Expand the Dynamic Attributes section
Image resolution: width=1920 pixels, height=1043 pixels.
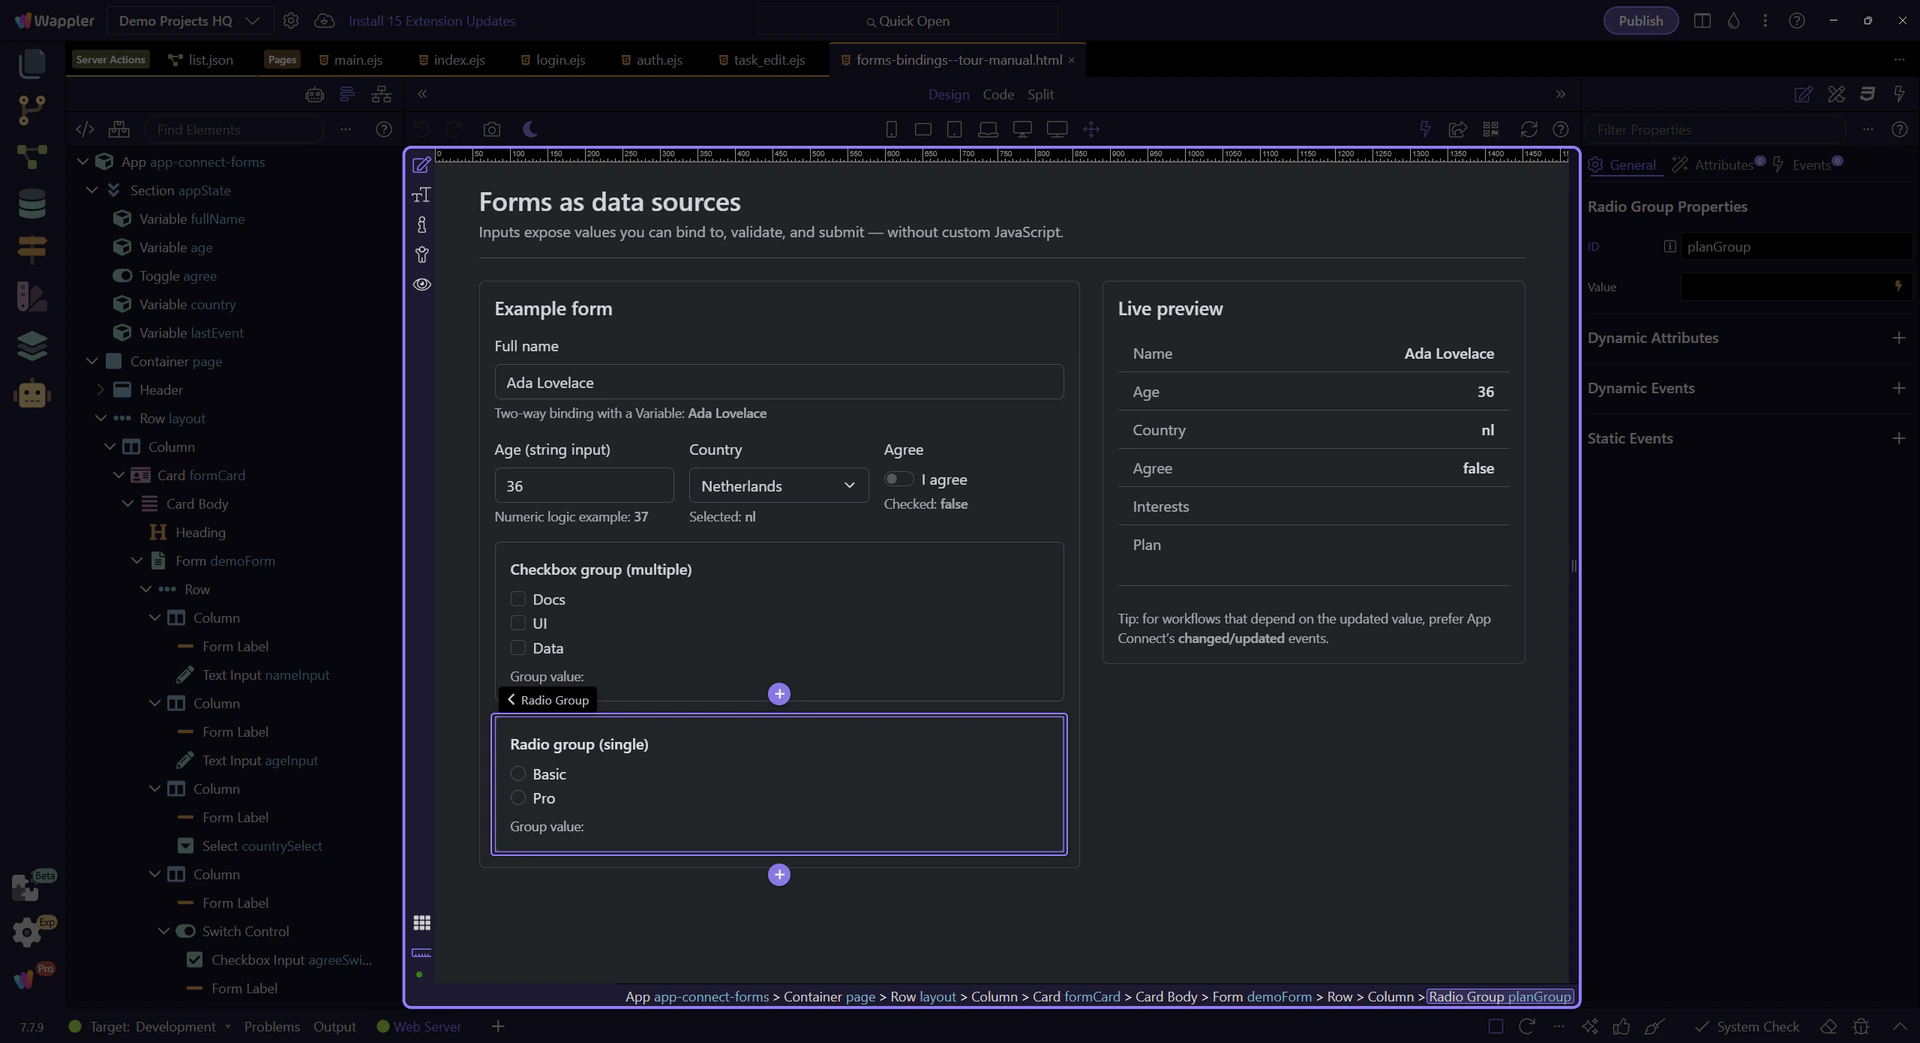coord(1898,338)
